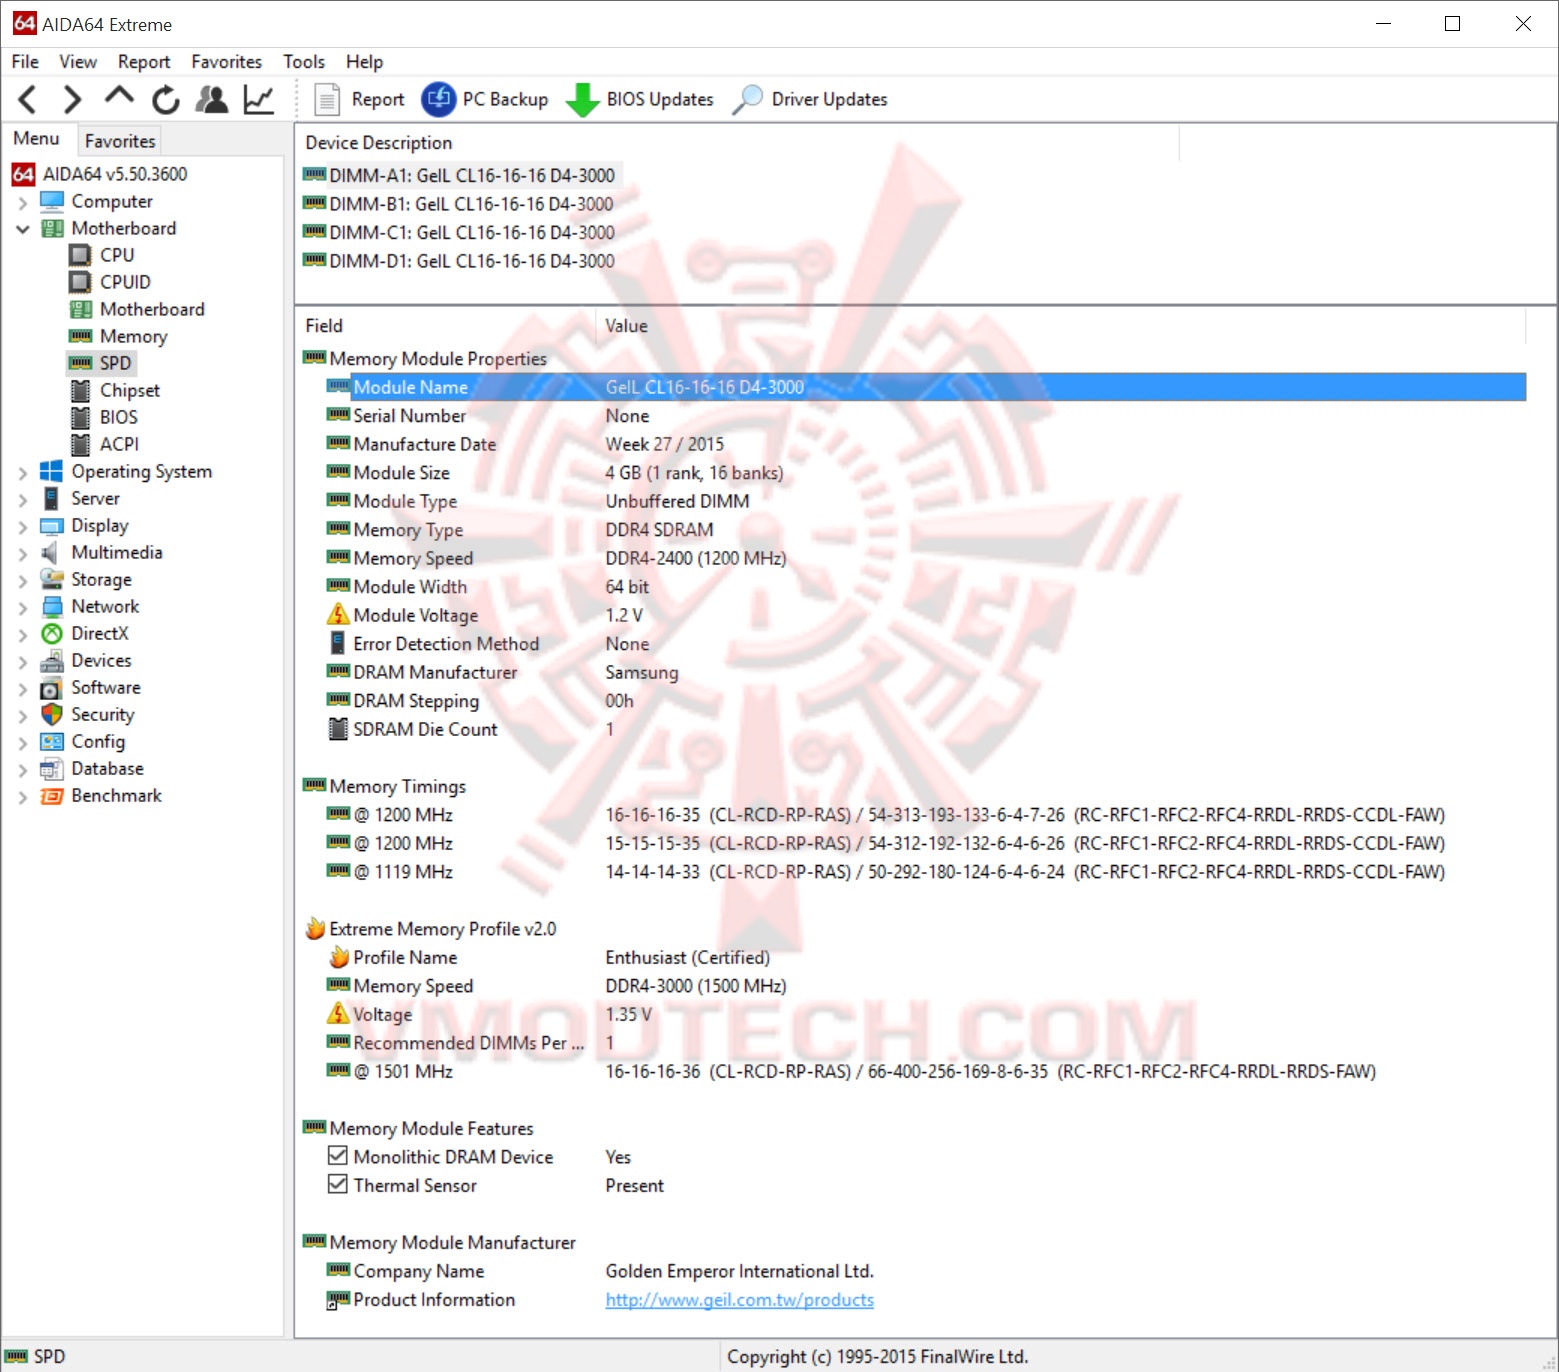This screenshot has height=1372, width=1559.
Task: Open the Tools menu
Action: tap(304, 62)
